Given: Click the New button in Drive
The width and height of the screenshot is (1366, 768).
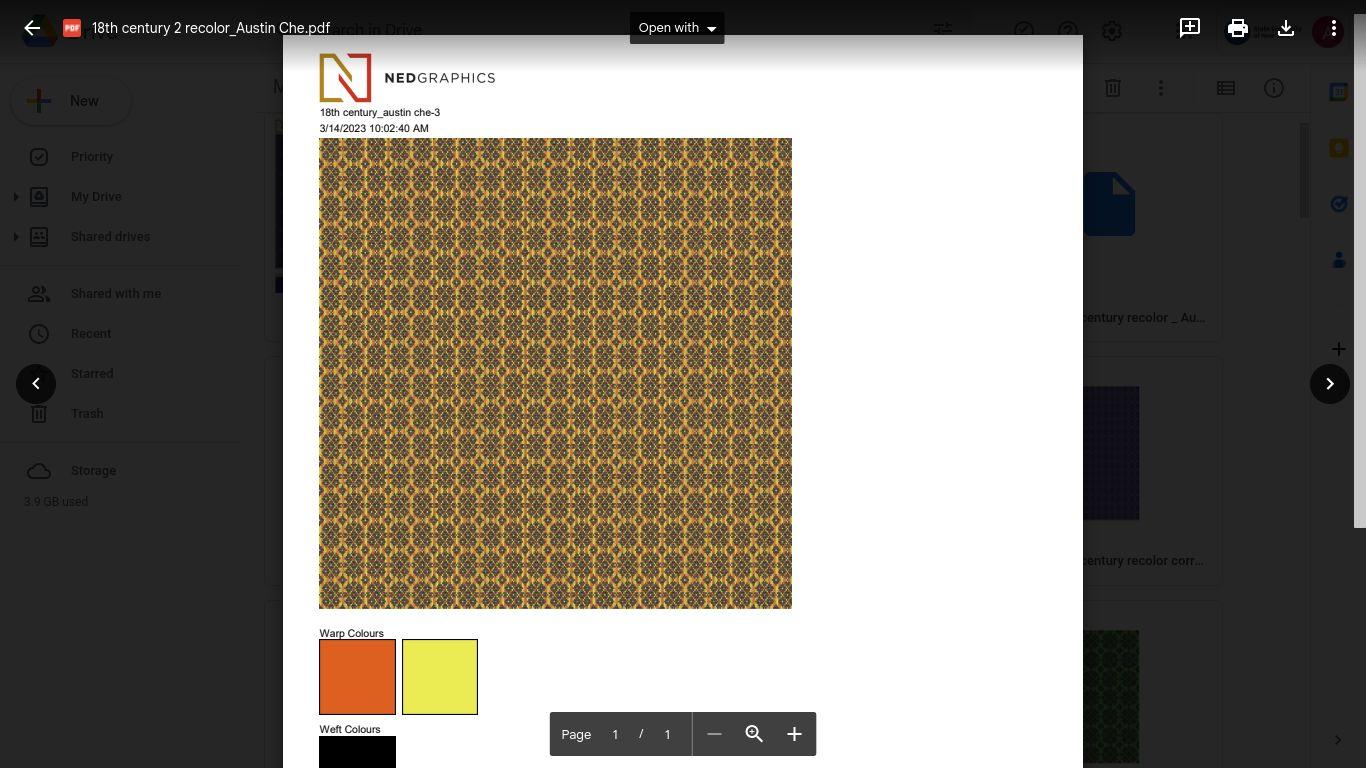Looking at the screenshot, I should 70,101.
